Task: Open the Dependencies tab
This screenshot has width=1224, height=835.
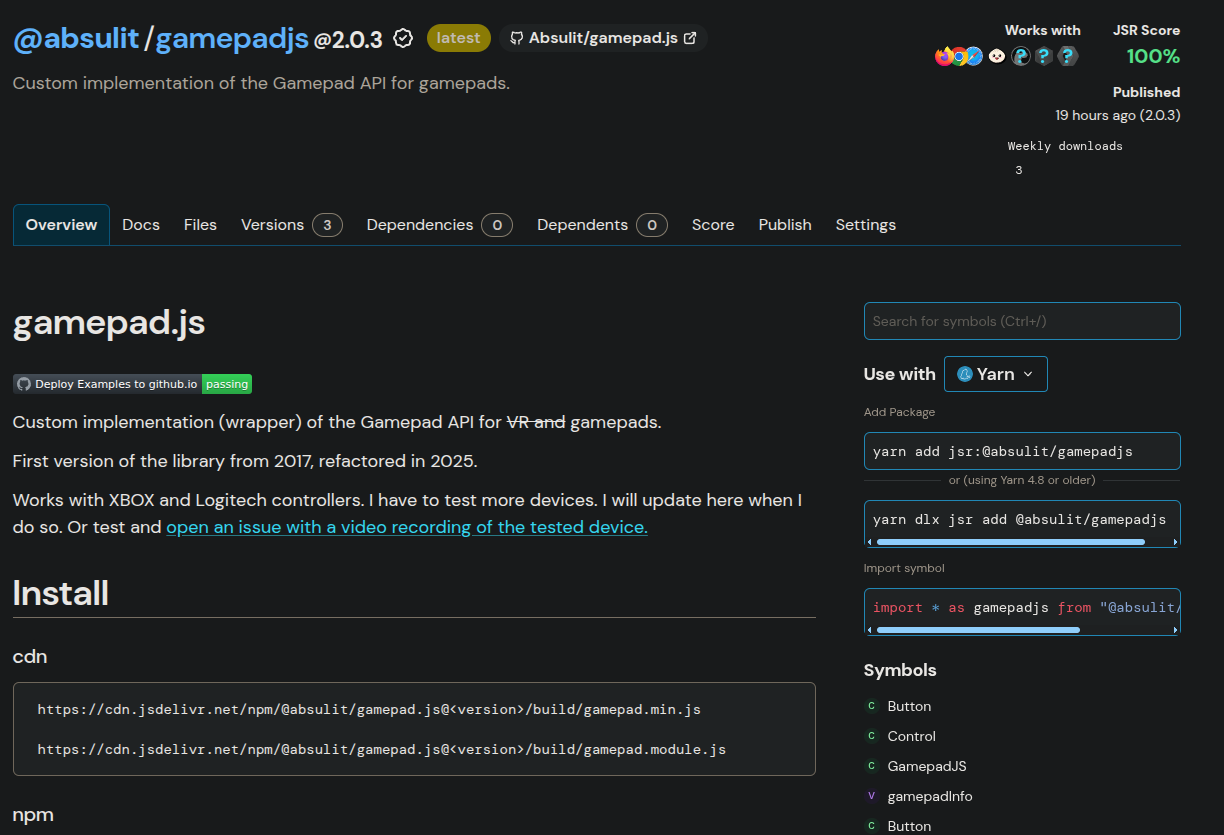Action: [x=440, y=225]
